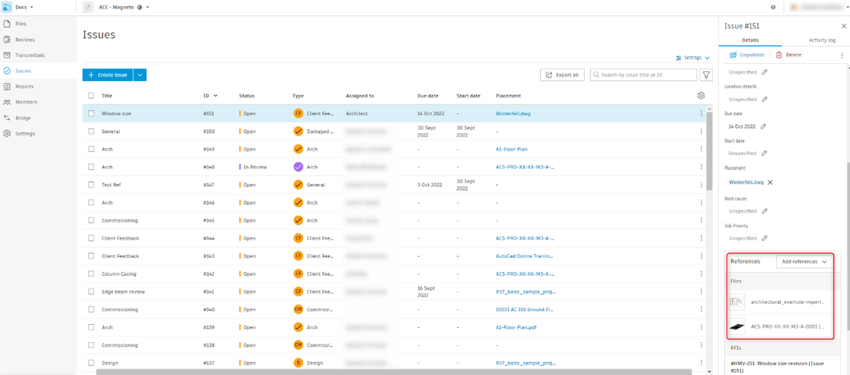Image resolution: width=850 pixels, height=375 pixels.
Task: Click the horizontal scrollbar under the table
Action: (x=393, y=372)
